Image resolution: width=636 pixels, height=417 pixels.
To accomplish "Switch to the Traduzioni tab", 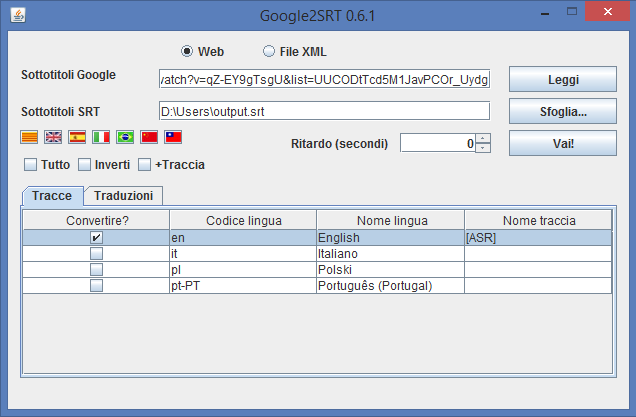I will pos(123,196).
